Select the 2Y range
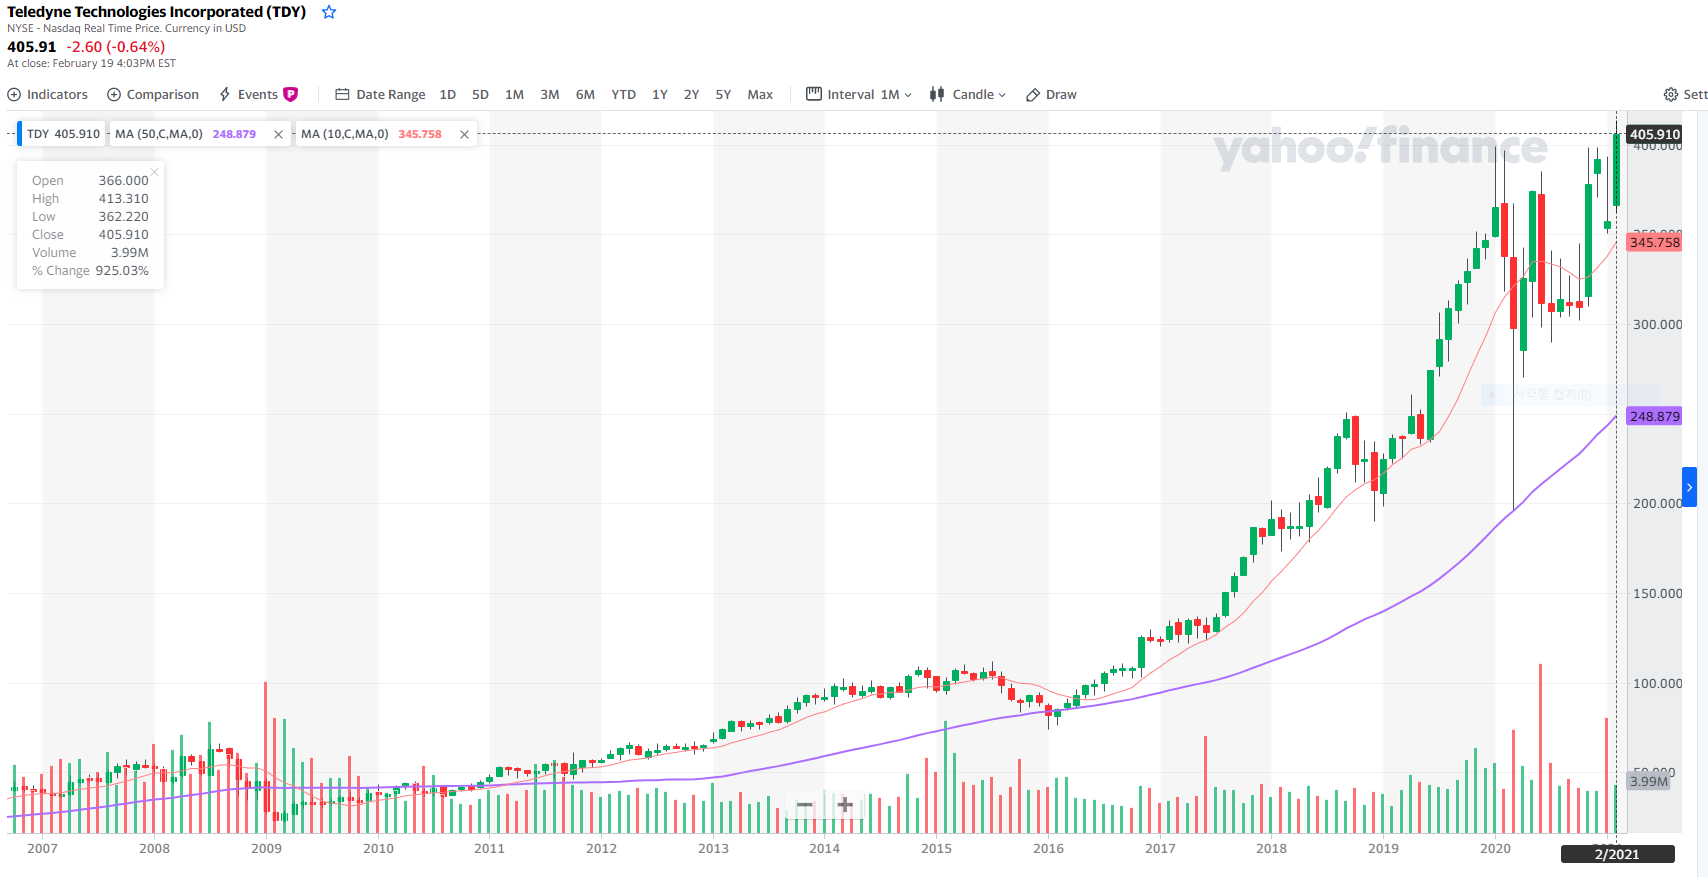Screen dimensions: 1708x877 [x=691, y=94]
